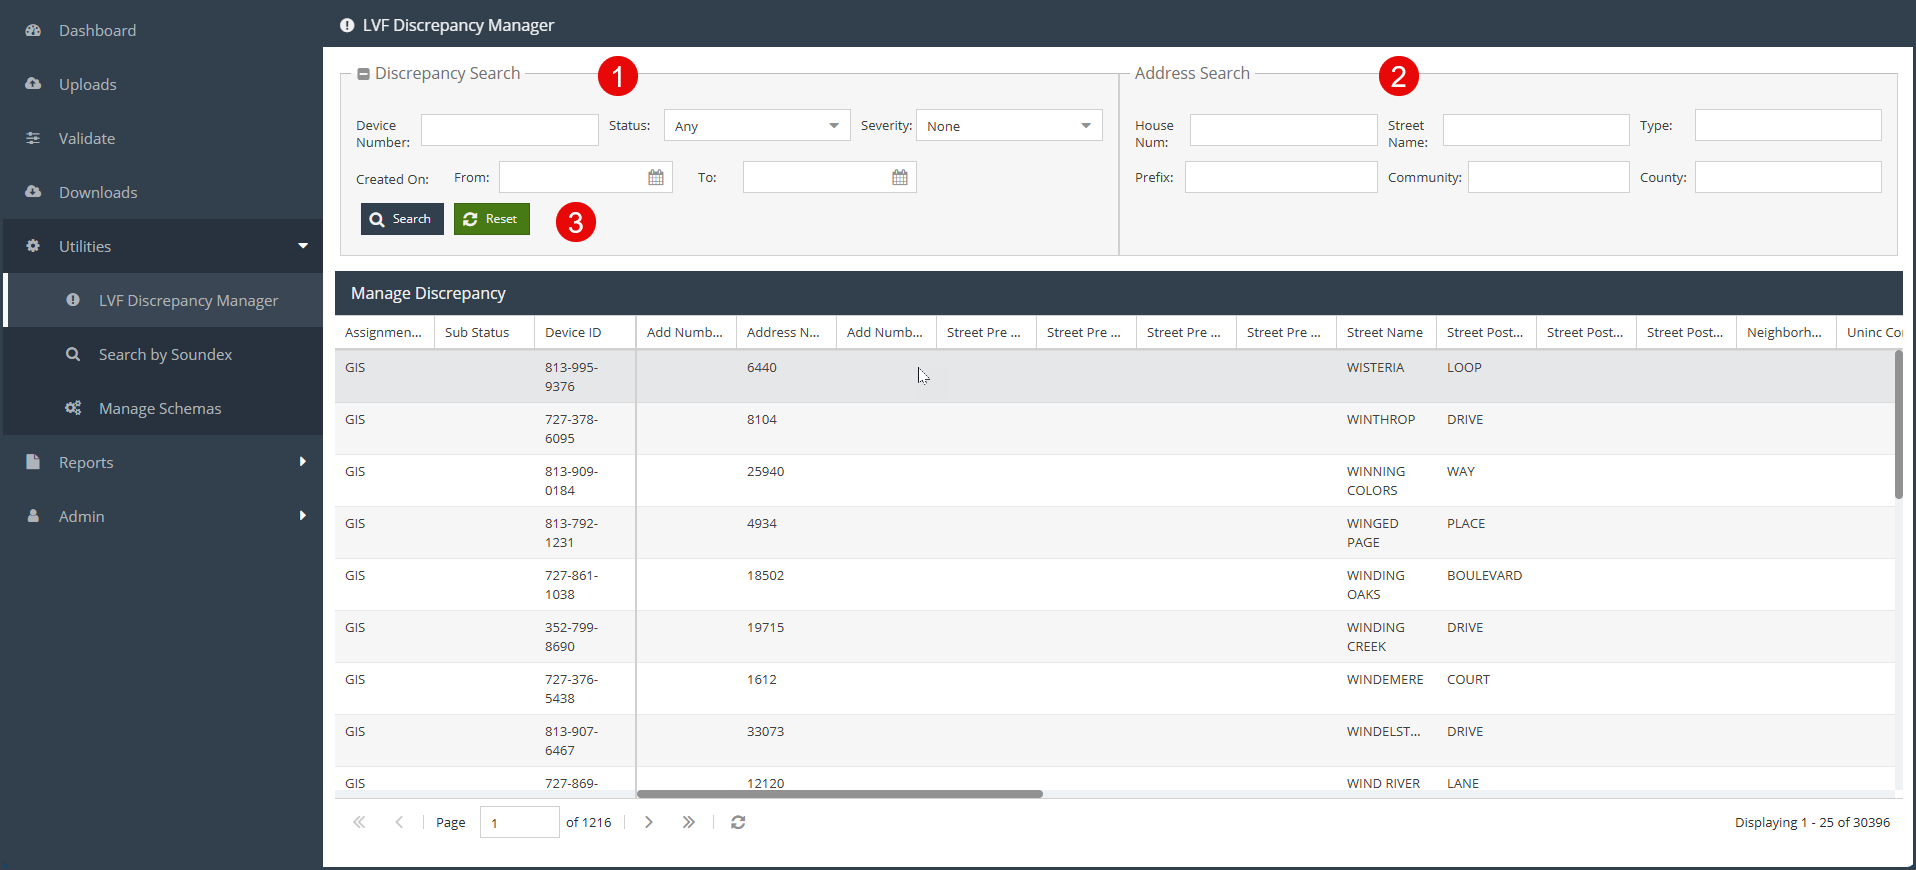Click the Manage Schemas gears icon
The height and width of the screenshot is (870, 1916).
click(73, 408)
